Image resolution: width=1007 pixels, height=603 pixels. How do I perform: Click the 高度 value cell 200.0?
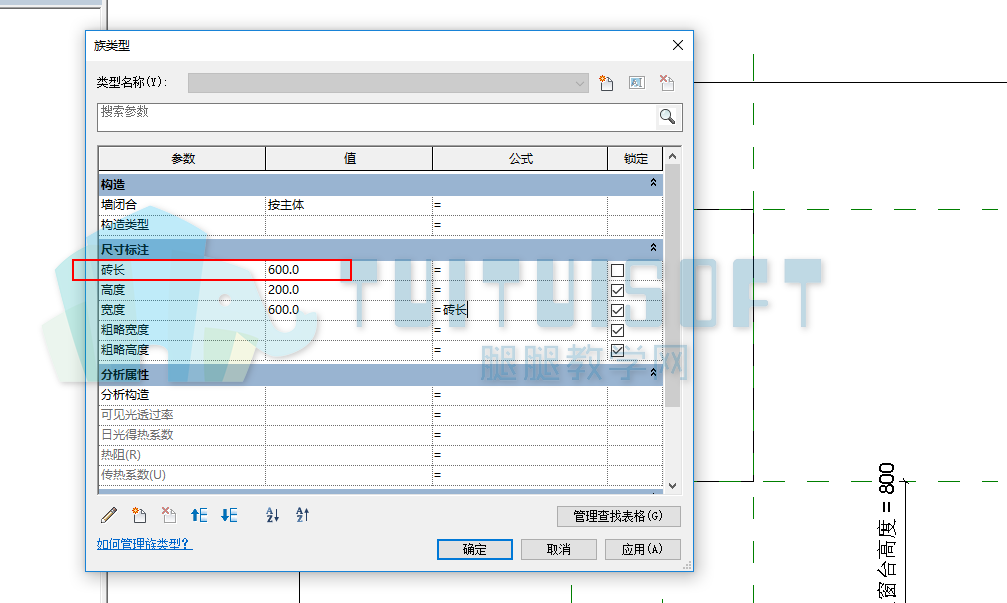click(x=349, y=290)
